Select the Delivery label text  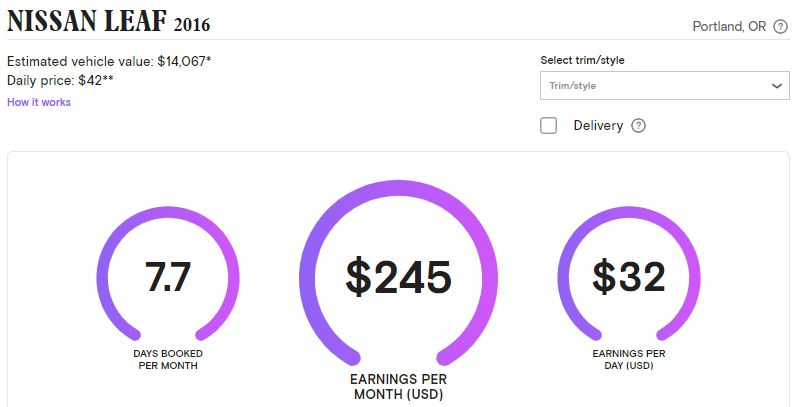point(598,125)
